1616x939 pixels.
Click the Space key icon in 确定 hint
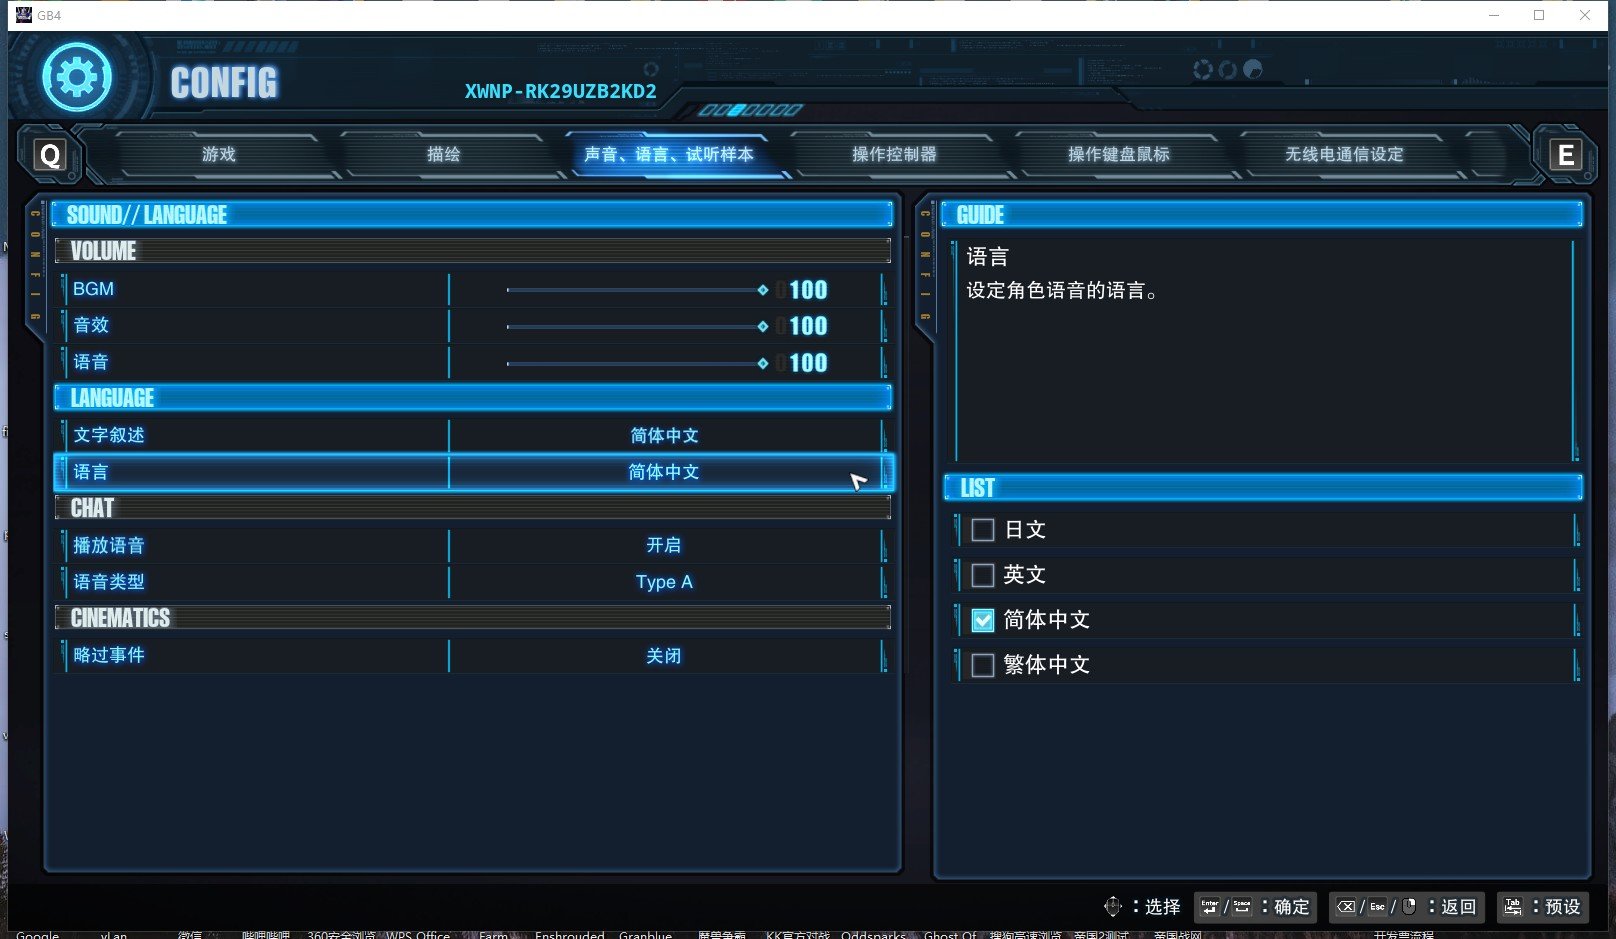click(1242, 907)
